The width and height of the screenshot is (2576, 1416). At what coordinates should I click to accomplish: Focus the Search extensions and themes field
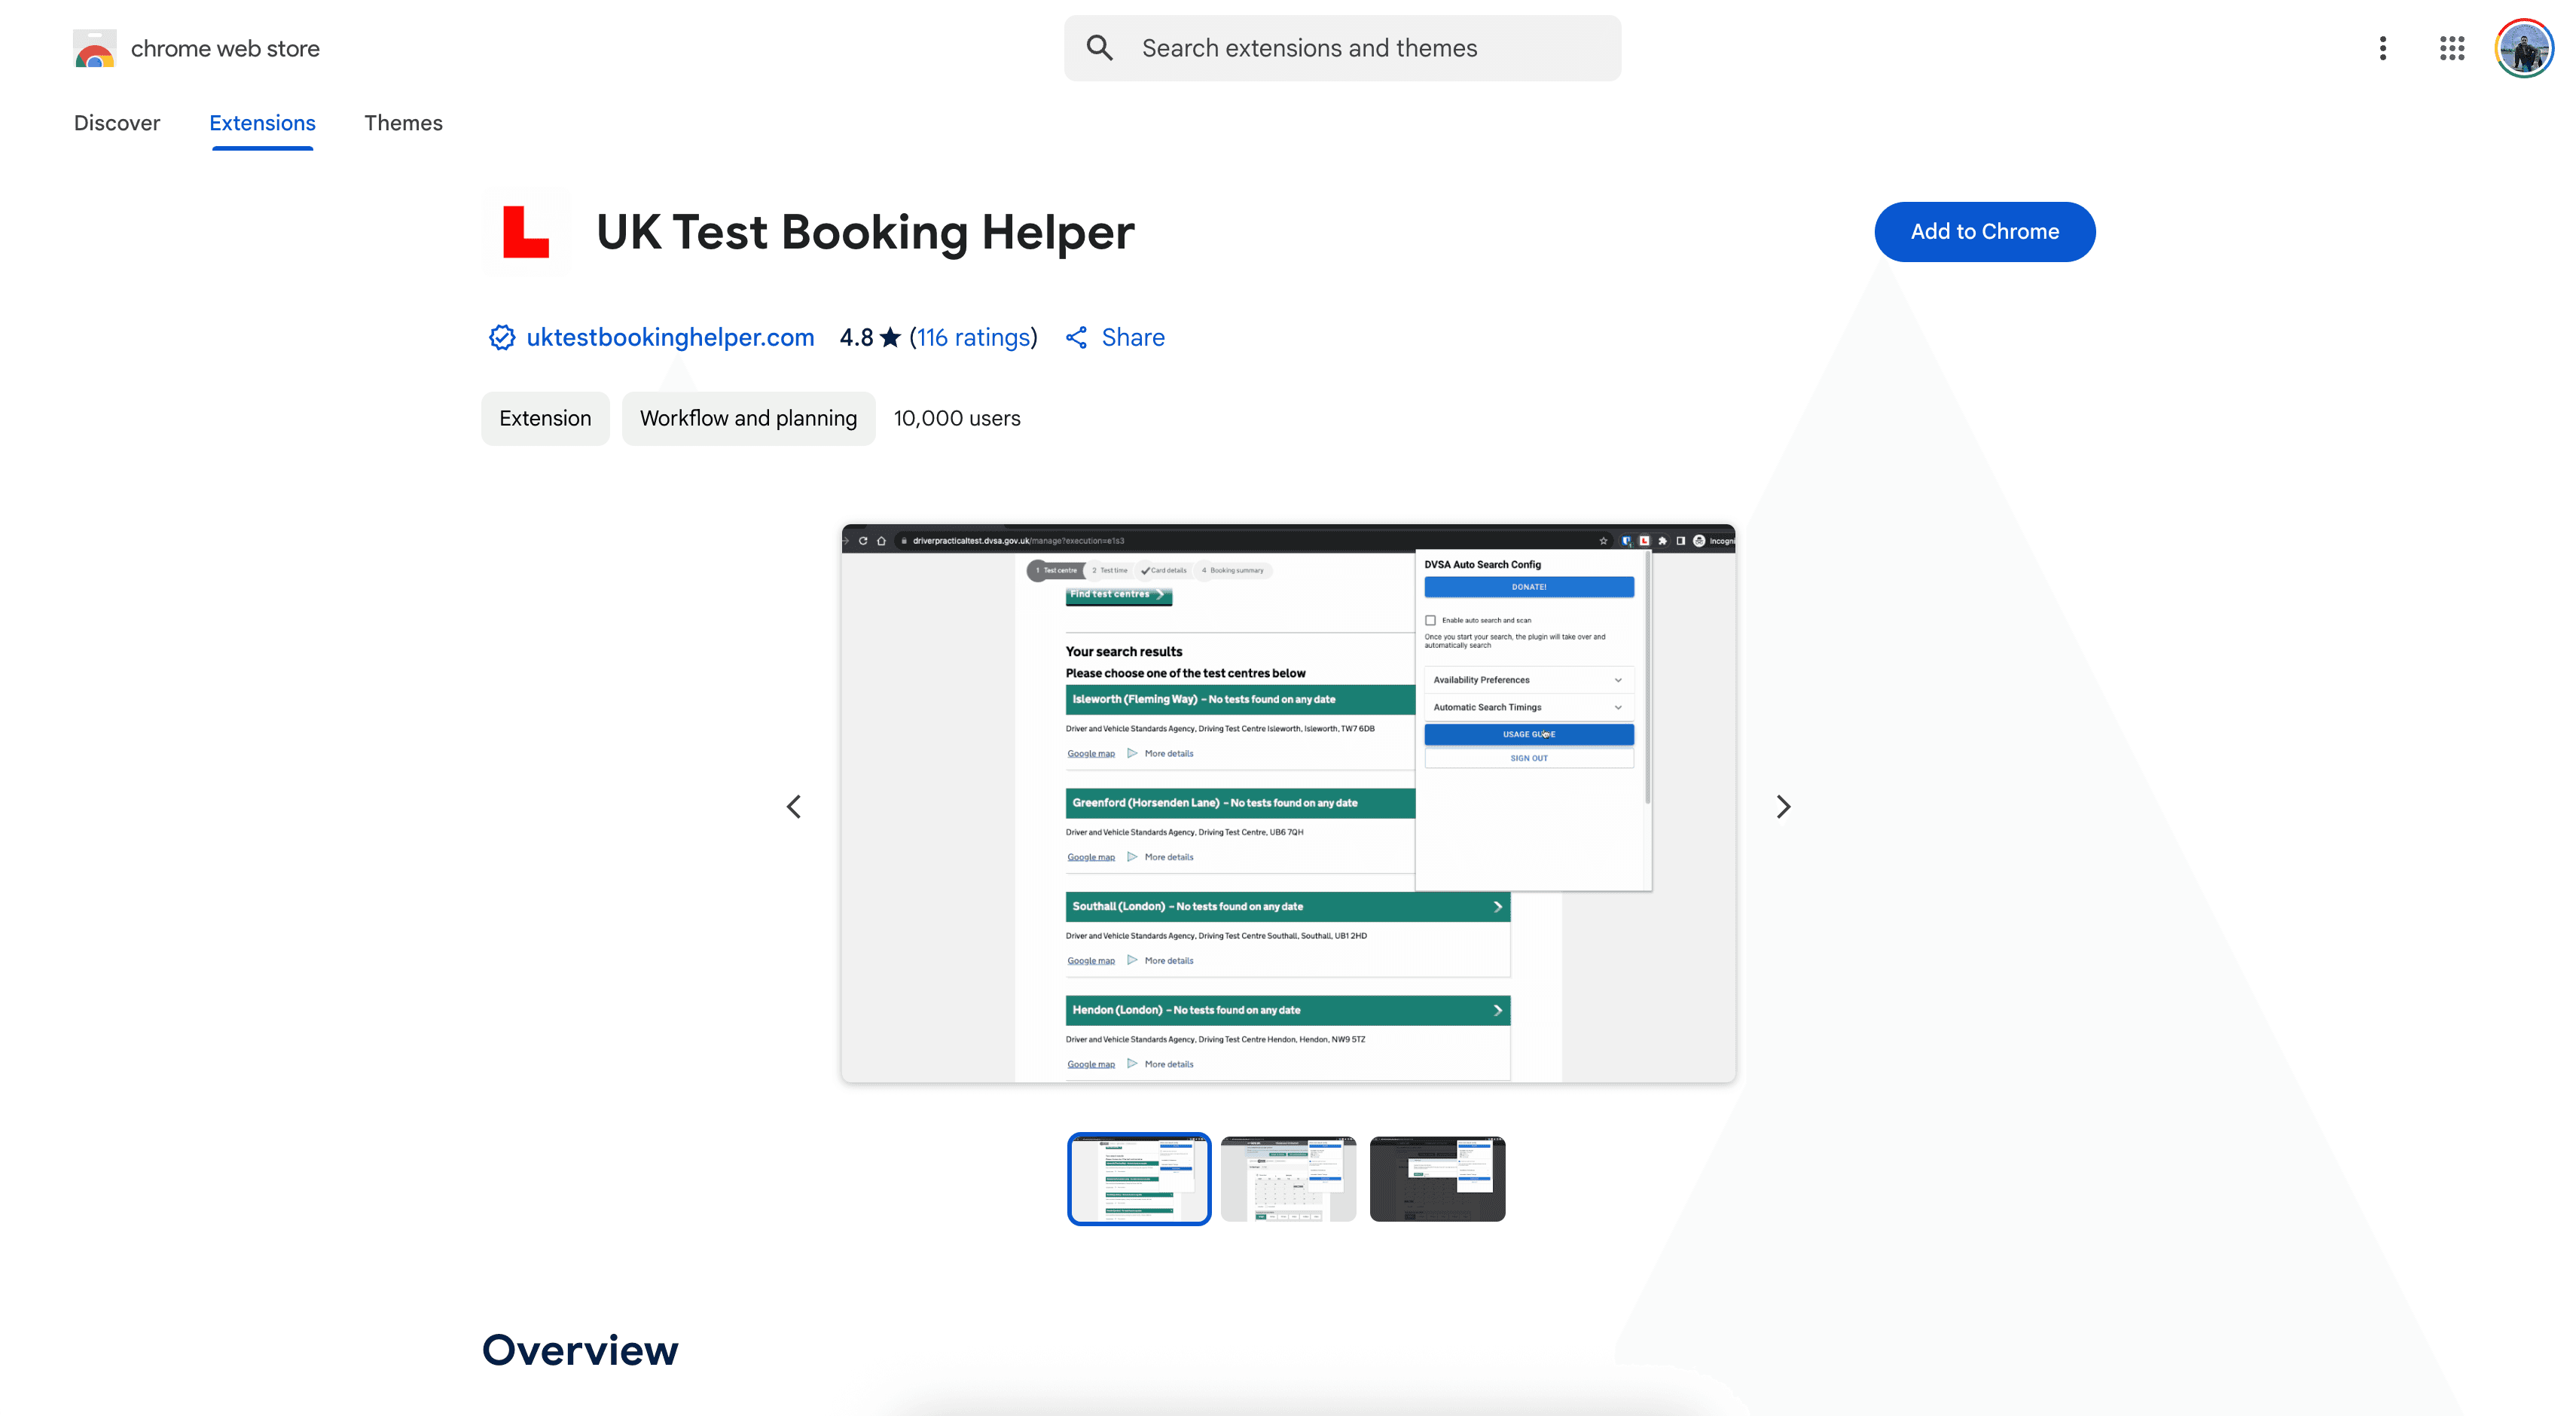1343,48
